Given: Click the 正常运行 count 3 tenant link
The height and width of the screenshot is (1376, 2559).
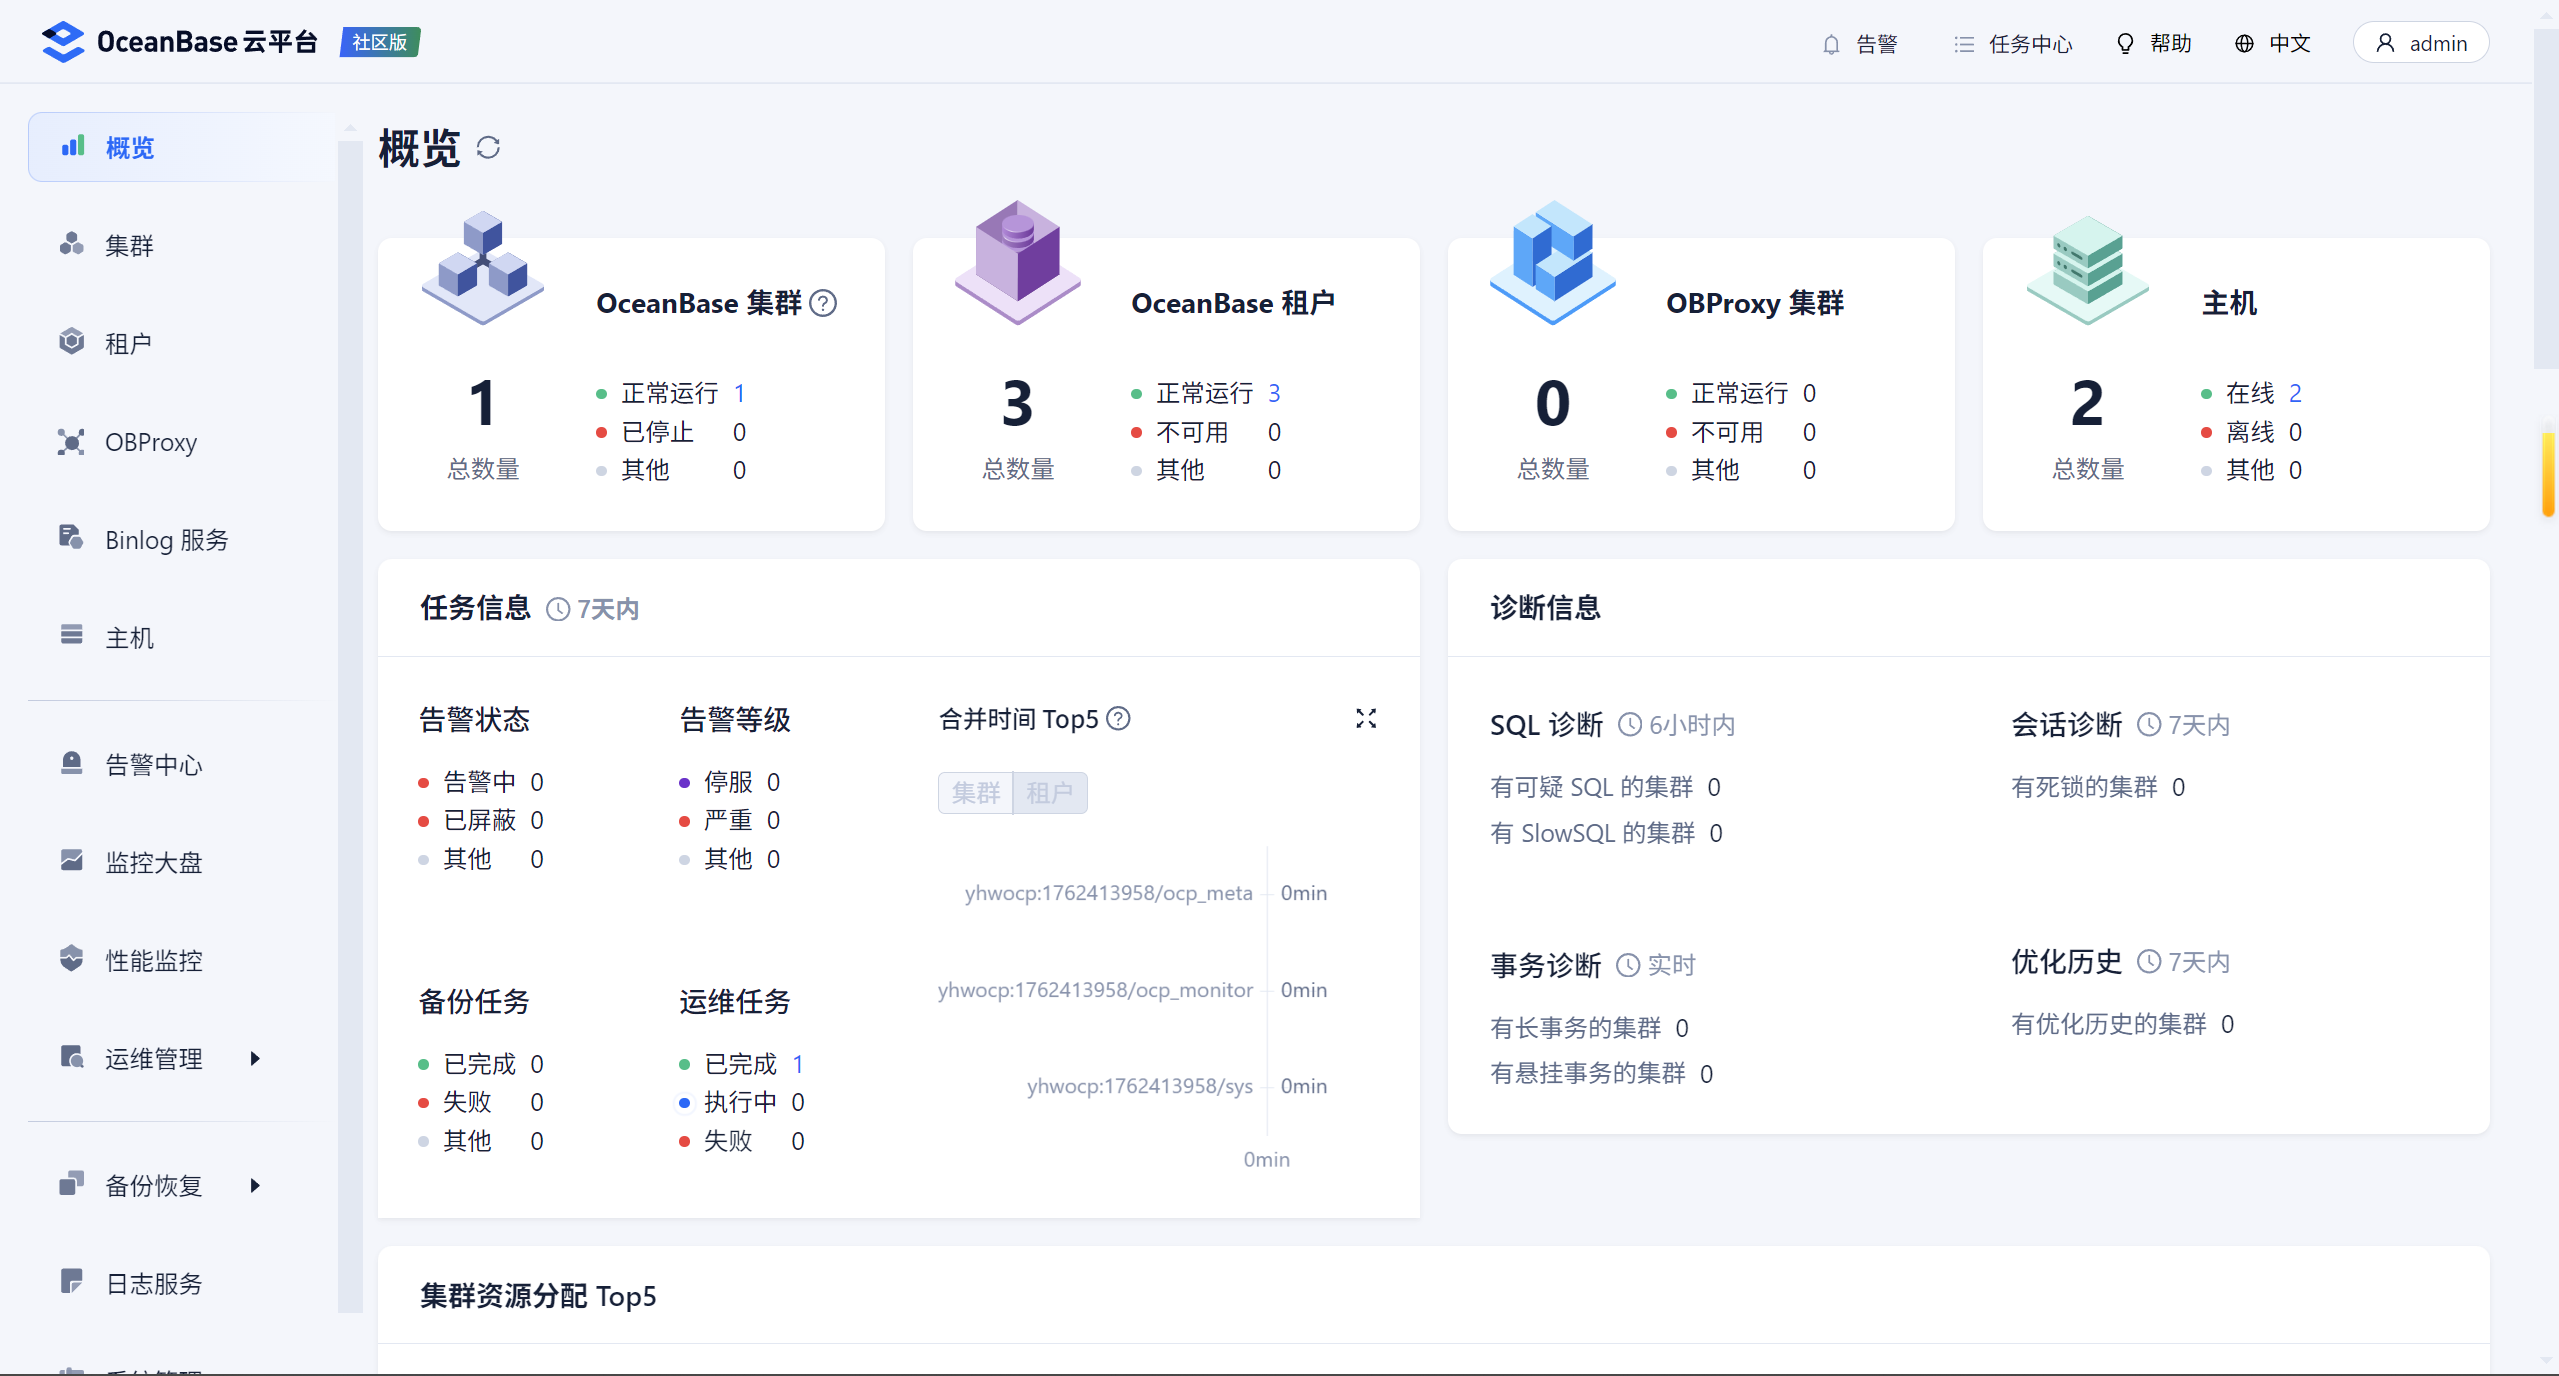Looking at the screenshot, I should tap(1274, 393).
